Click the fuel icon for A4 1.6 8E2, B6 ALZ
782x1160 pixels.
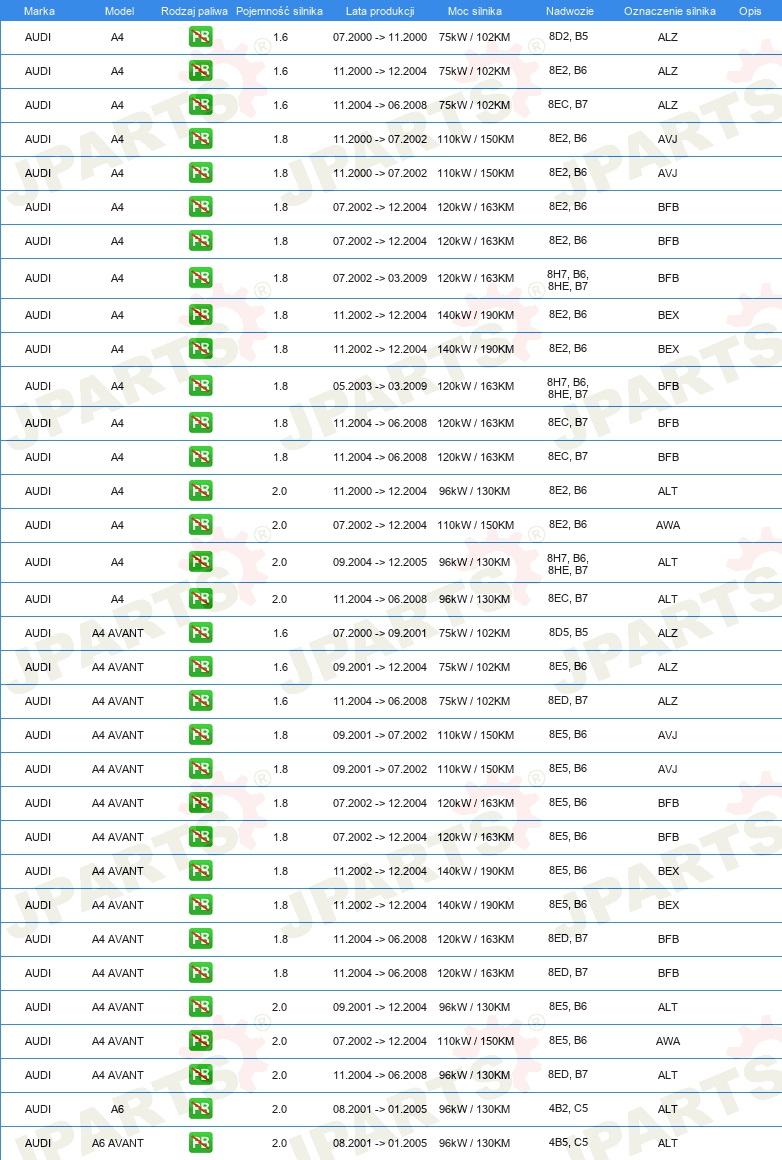(x=200, y=71)
